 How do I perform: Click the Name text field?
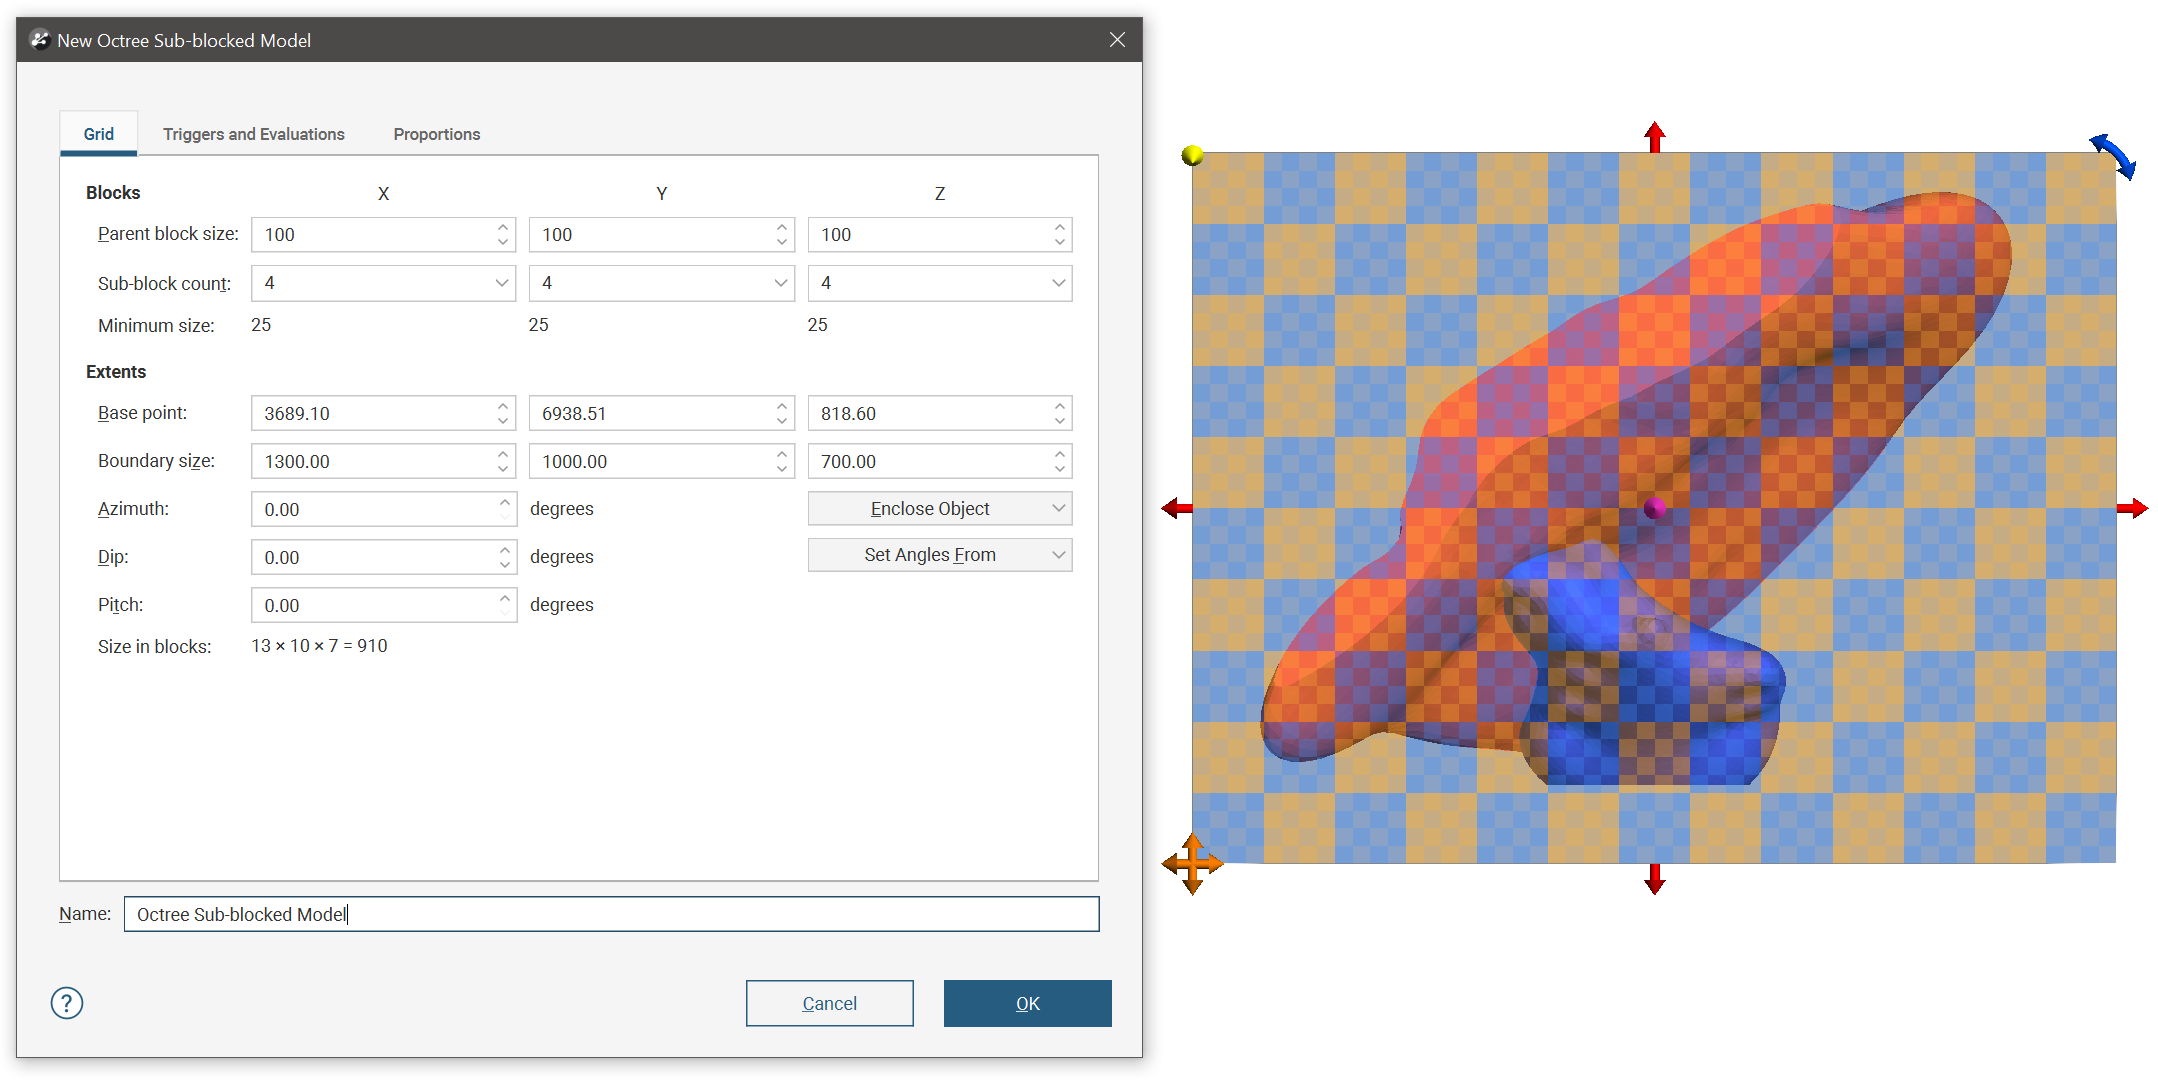click(610, 914)
